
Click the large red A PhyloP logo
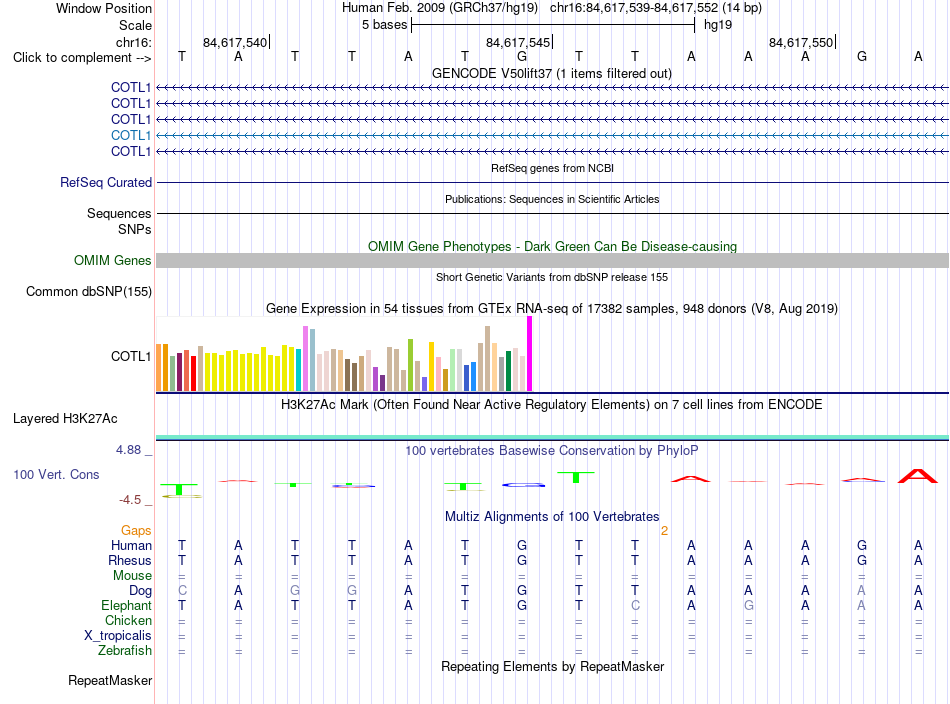[918, 476]
